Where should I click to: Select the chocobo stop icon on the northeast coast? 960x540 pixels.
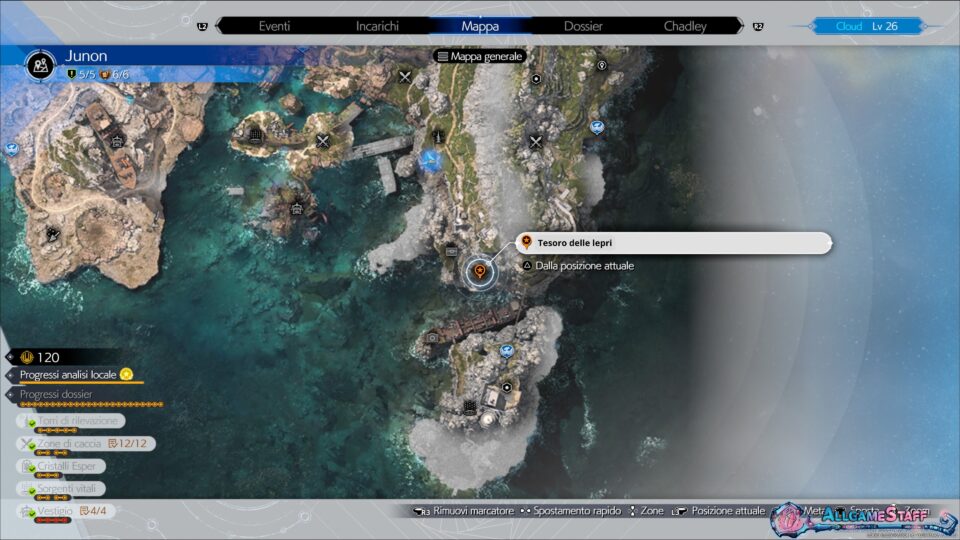point(597,127)
